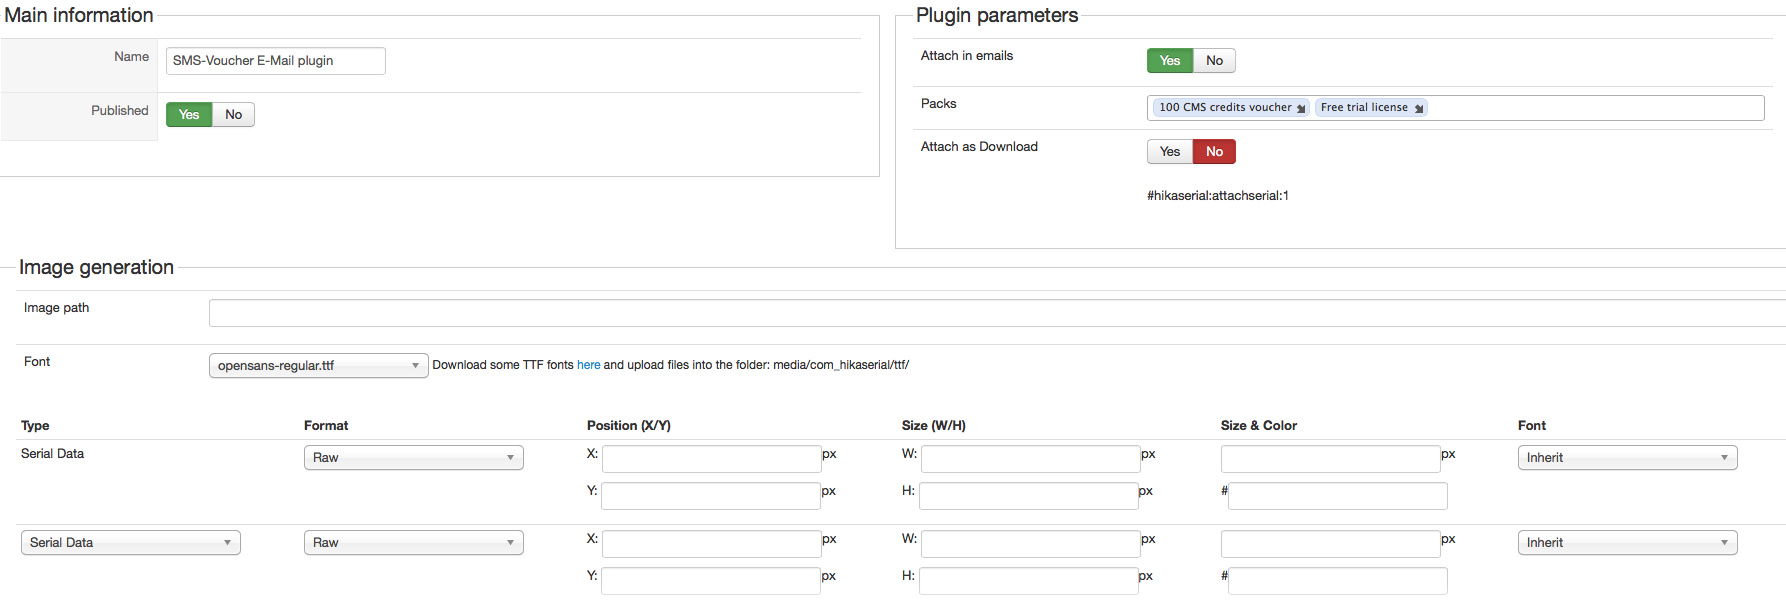The image size is (1786, 604).
Task: Open the first row's Inherit font dropdown
Action: coord(1627,458)
